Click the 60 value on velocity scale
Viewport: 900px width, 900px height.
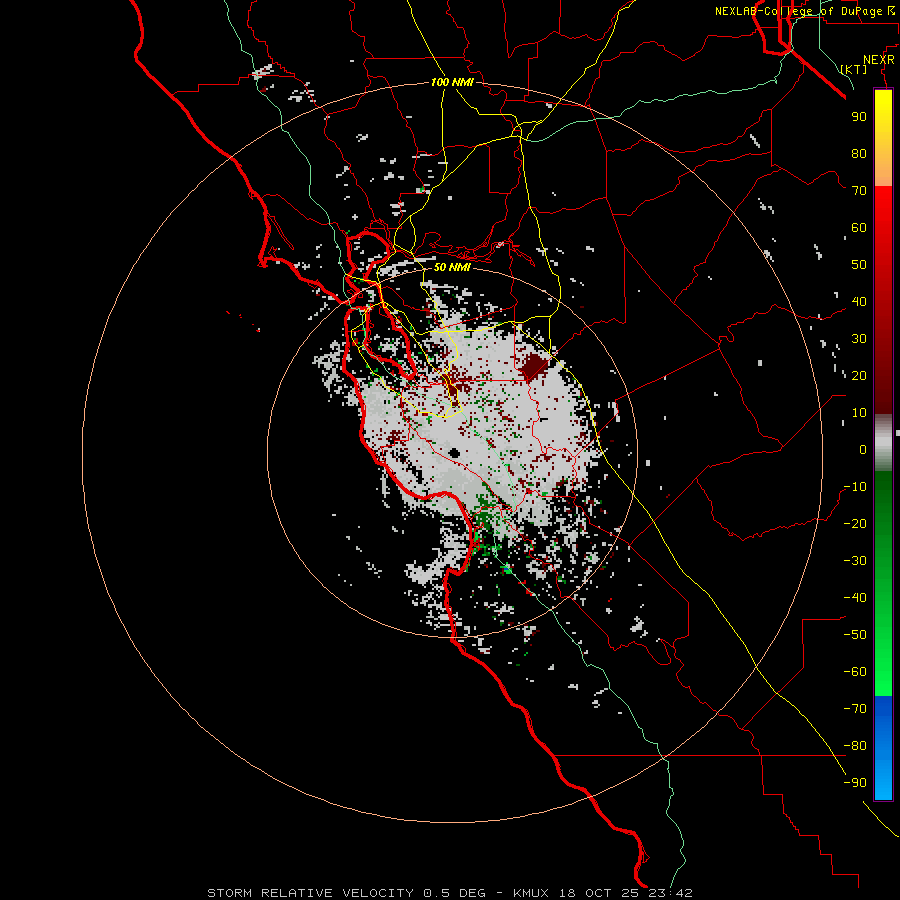tap(859, 227)
